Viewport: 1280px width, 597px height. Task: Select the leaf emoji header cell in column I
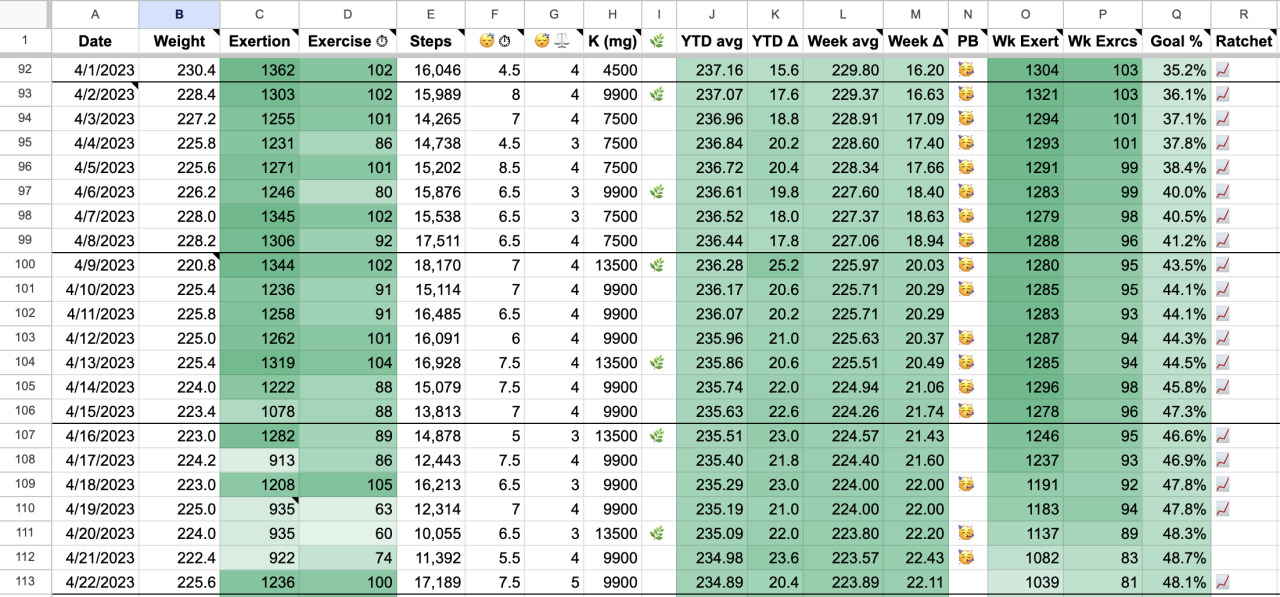(x=658, y=42)
